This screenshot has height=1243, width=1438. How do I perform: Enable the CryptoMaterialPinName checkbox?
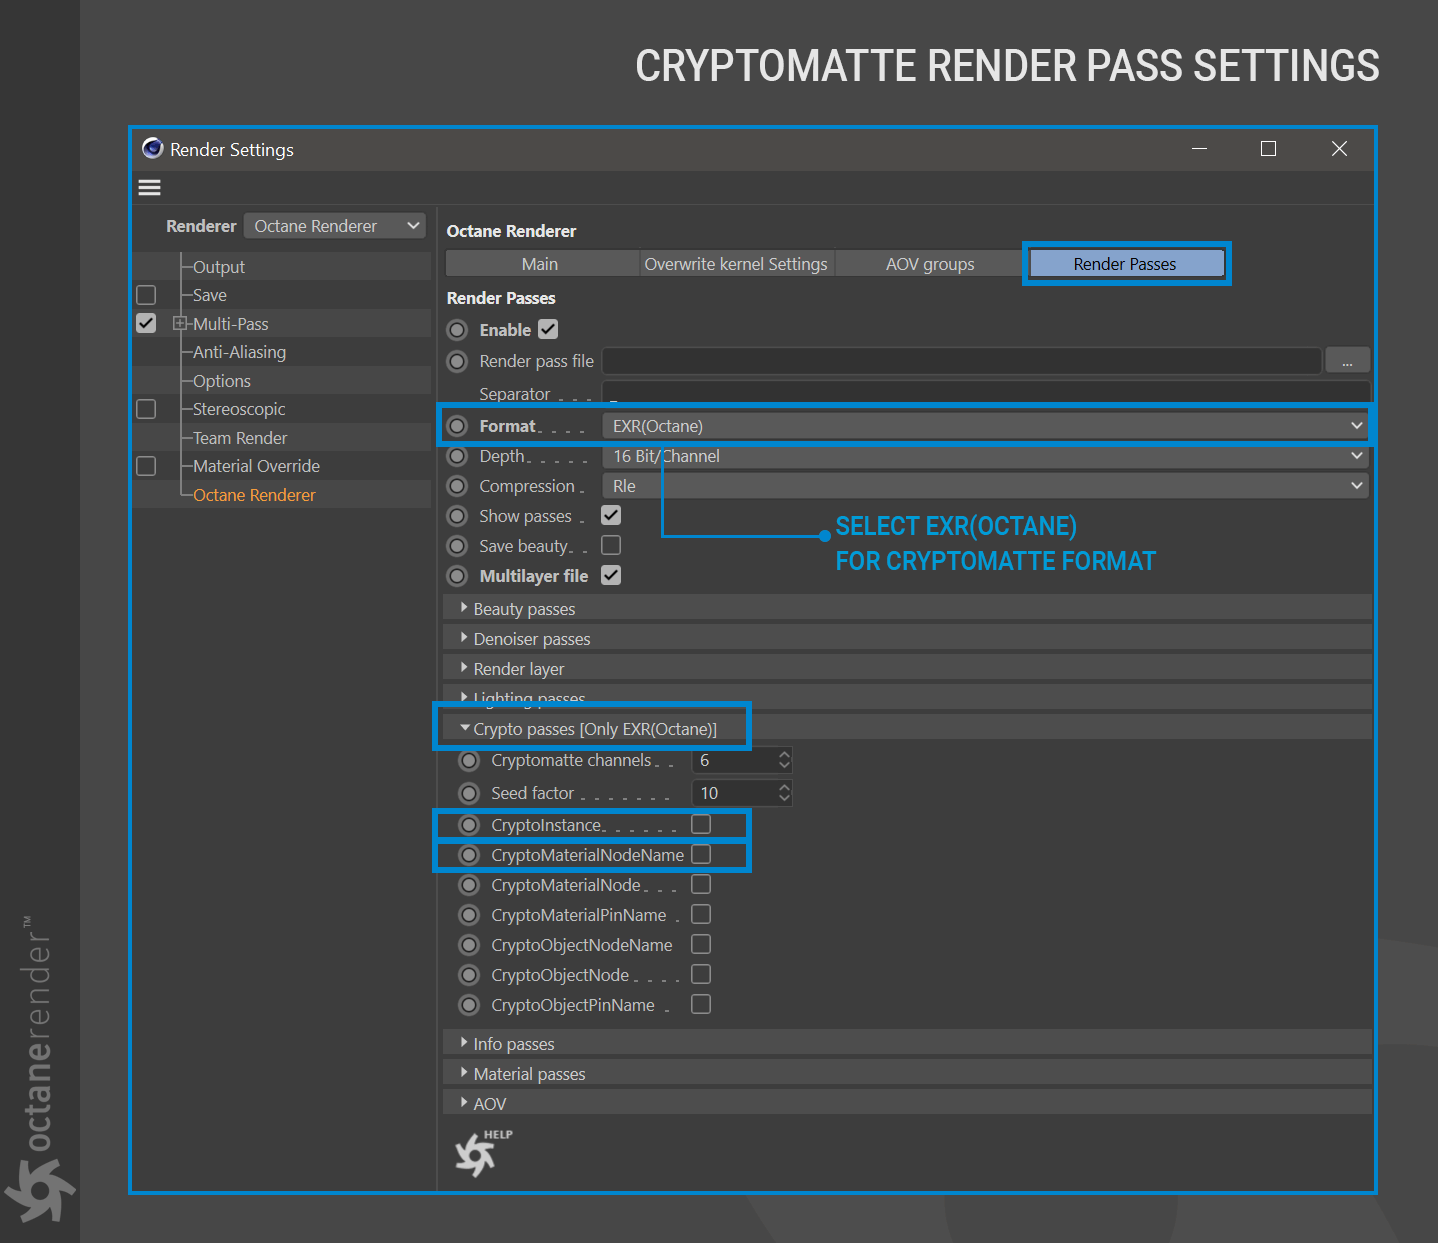tap(701, 914)
